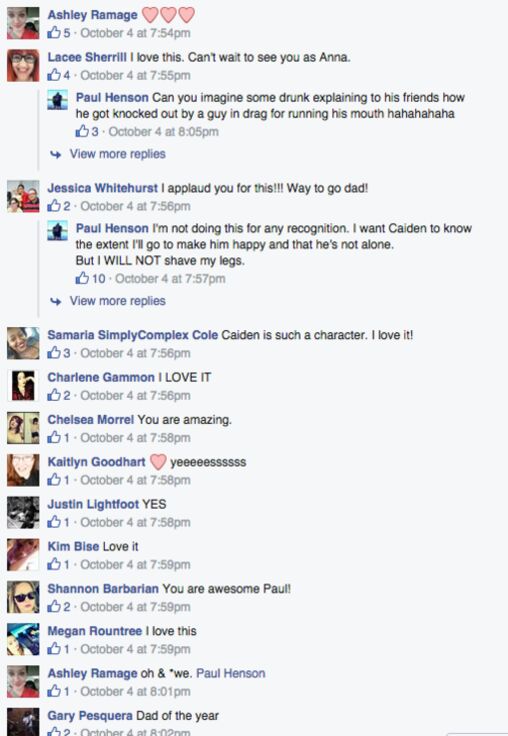Click like thumb beneath Charlene Gammon's comment
The width and height of the screenshot is (508, 736).
[x=54, y=395]
